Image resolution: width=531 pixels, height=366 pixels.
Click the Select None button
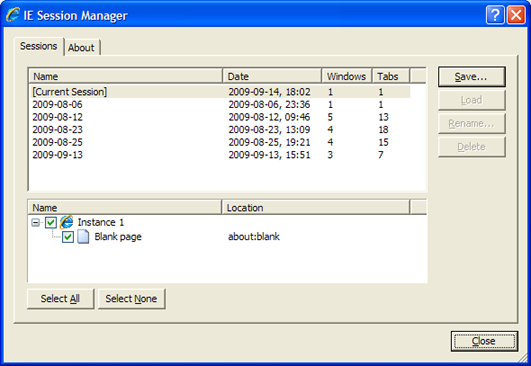(x=131, y=299)
